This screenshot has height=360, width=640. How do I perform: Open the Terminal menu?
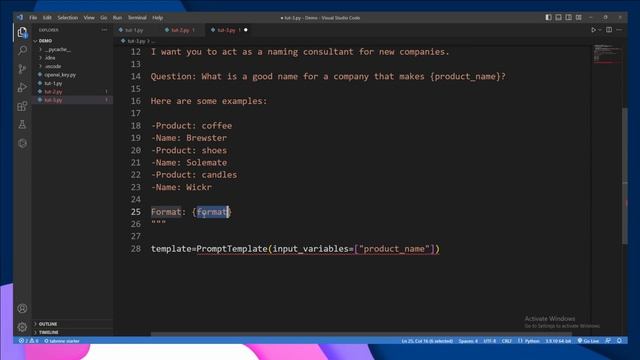click(137, 18)
